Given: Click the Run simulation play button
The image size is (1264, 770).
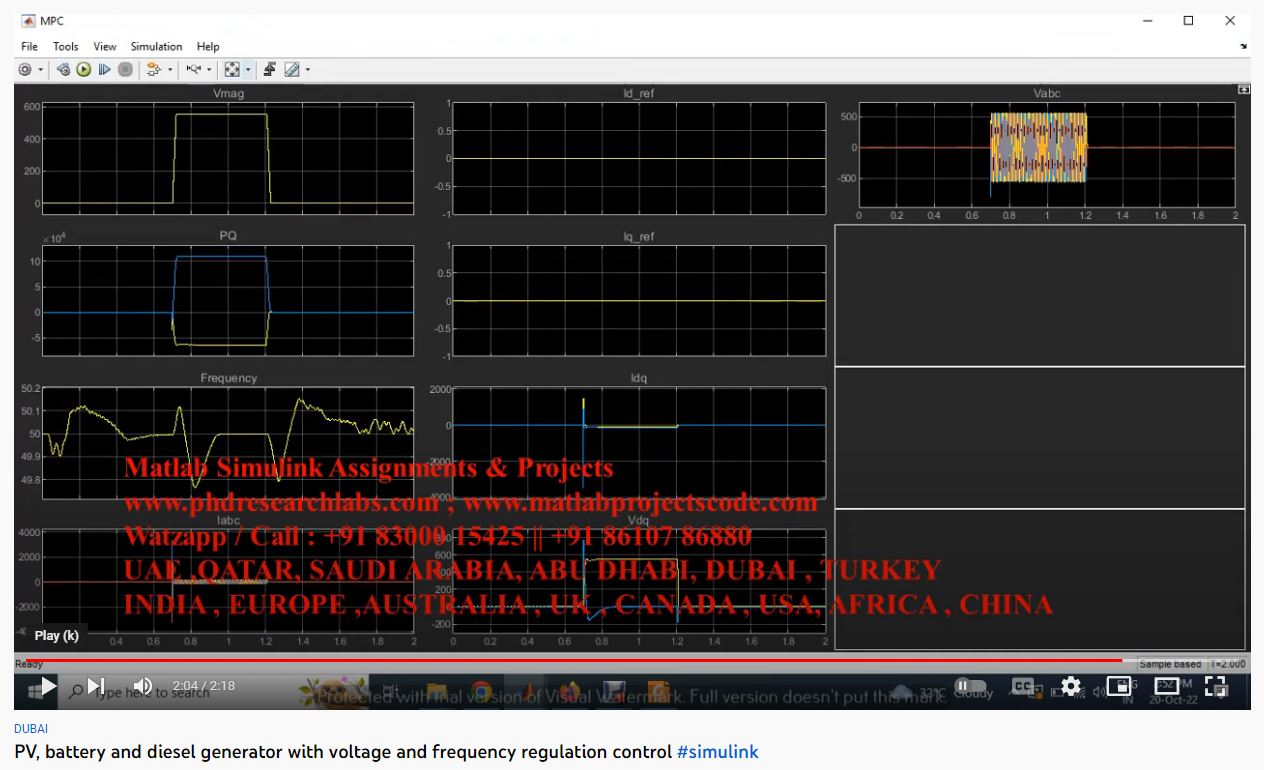Looking at the screenshot, I should (x=84, y=70).
